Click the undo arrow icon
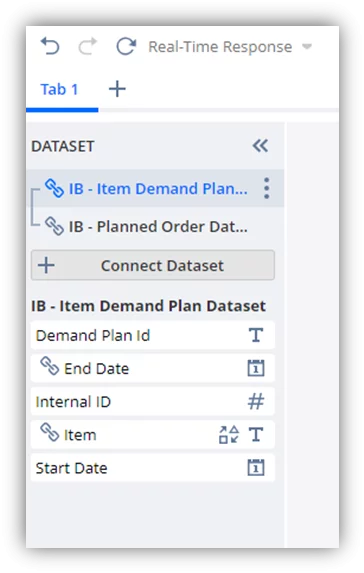 (x=50, y=46)
